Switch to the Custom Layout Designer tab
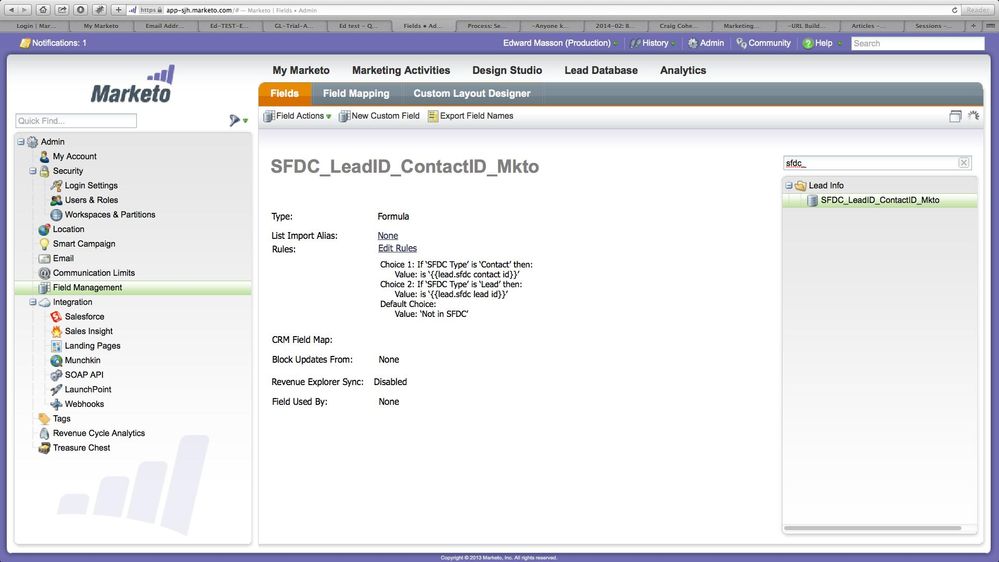Screen dimensions: 999x562 pyautogui.click(x=471, y=93)
